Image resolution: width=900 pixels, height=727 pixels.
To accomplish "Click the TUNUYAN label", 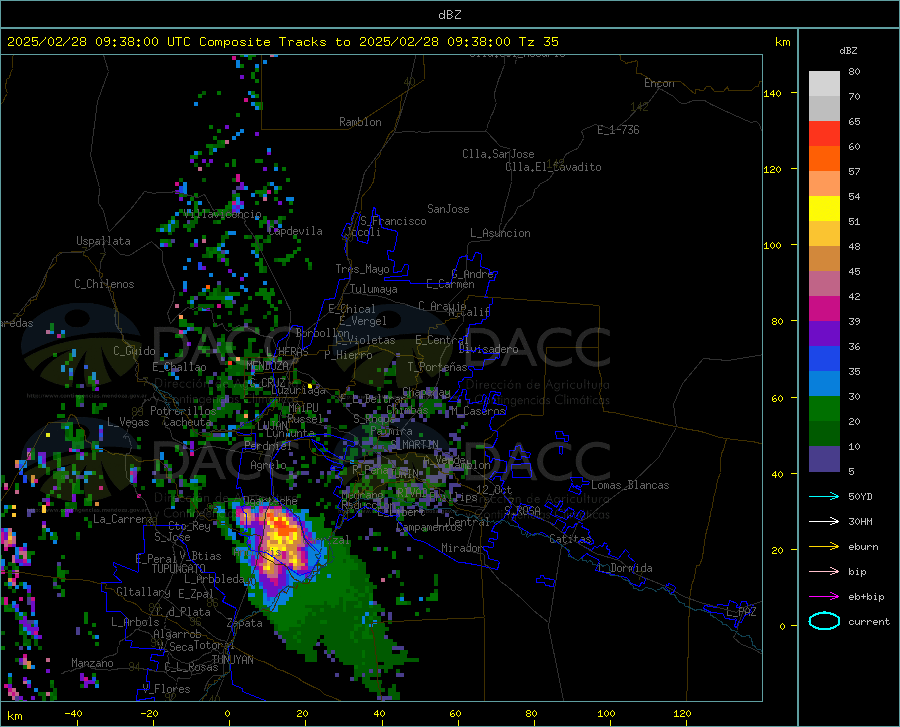I will [x=232, y=660].
